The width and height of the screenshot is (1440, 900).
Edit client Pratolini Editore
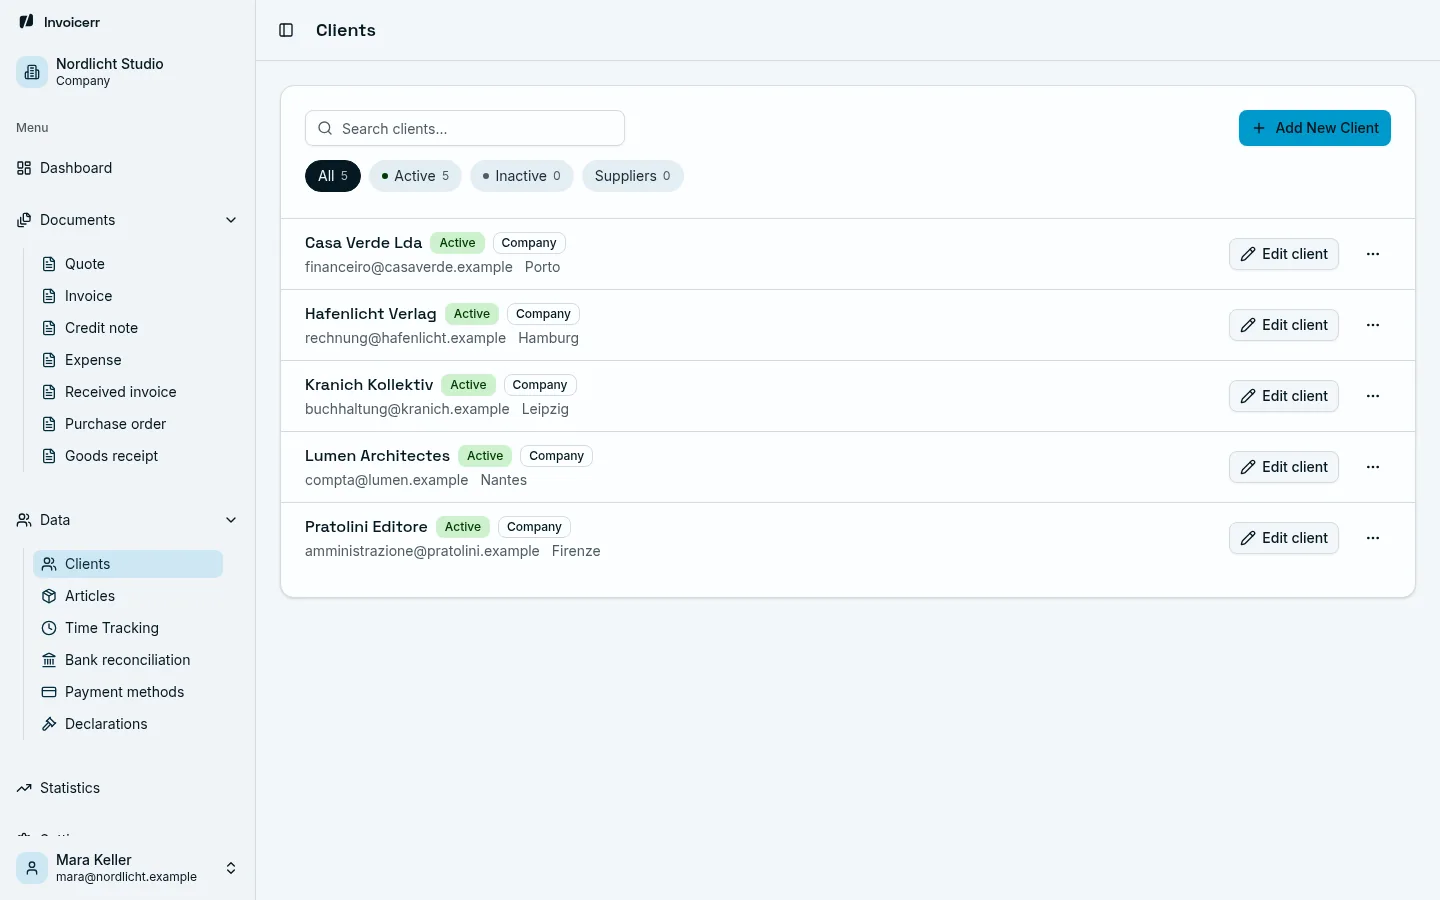coord(1284,538)
